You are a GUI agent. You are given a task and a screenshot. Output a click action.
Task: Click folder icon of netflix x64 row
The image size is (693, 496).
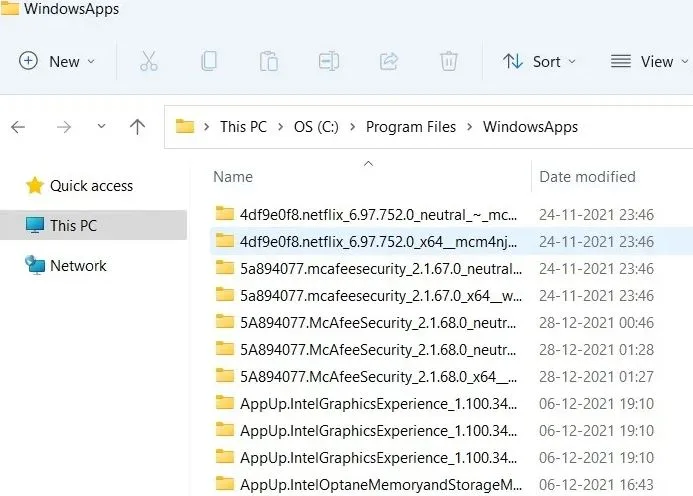[x=225, y=240]
